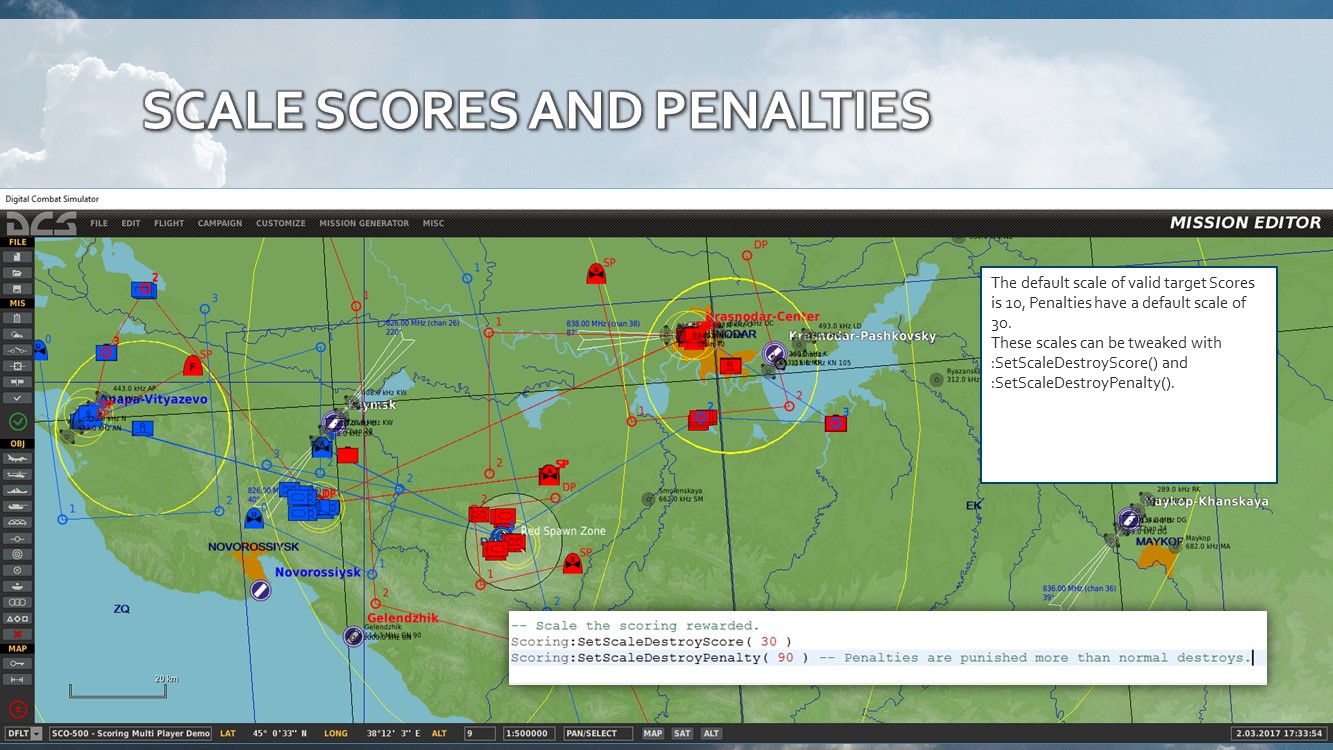Viewport: 1333px width, 750px height.
Task: Open the MISSION GENERATOR menu
Action: pyautogui.click(x=364, y=223)
